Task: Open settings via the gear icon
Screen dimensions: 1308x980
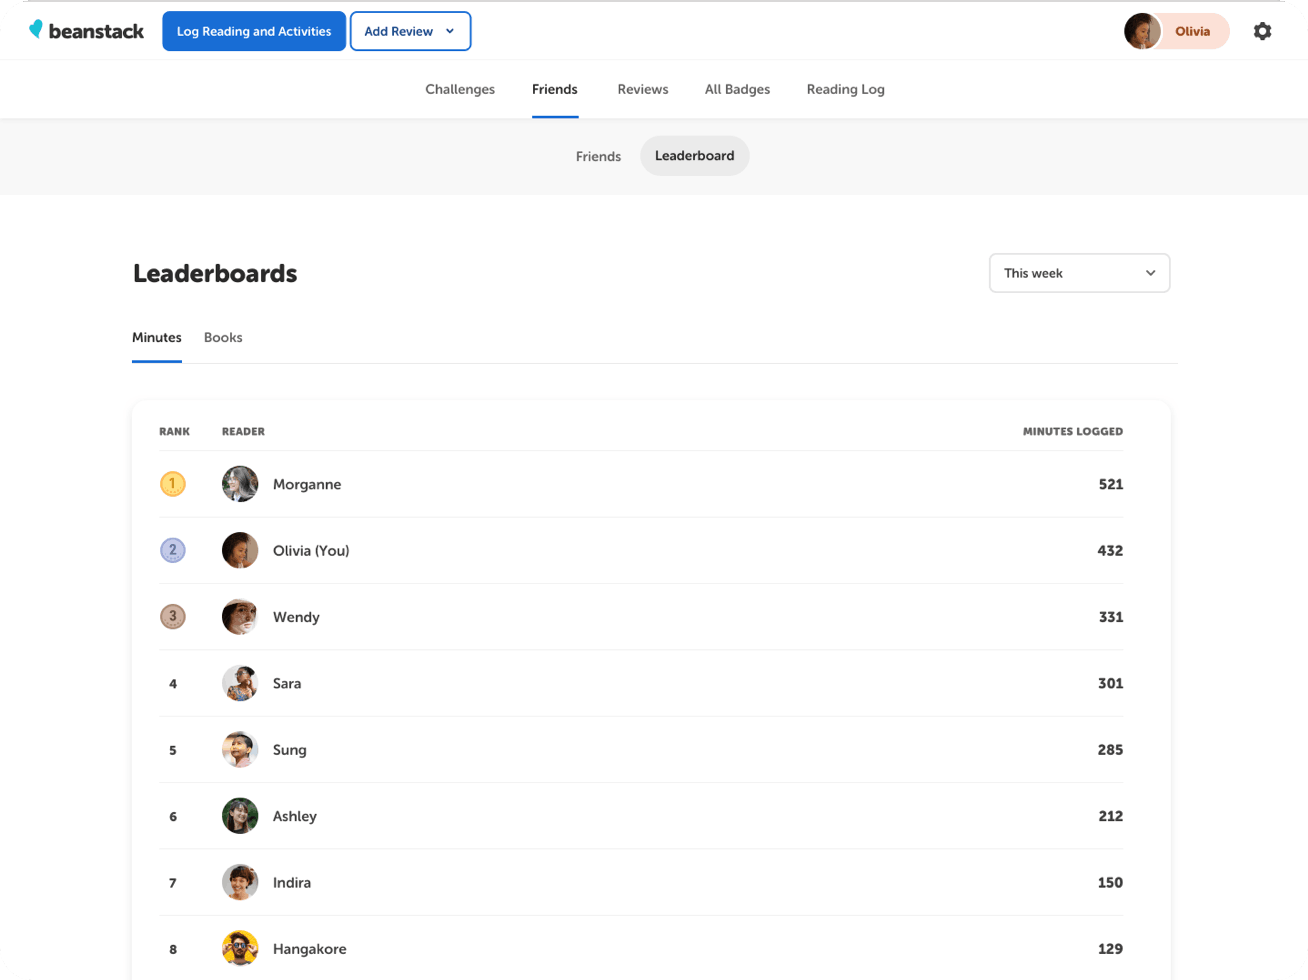Action: (1262, 31)
